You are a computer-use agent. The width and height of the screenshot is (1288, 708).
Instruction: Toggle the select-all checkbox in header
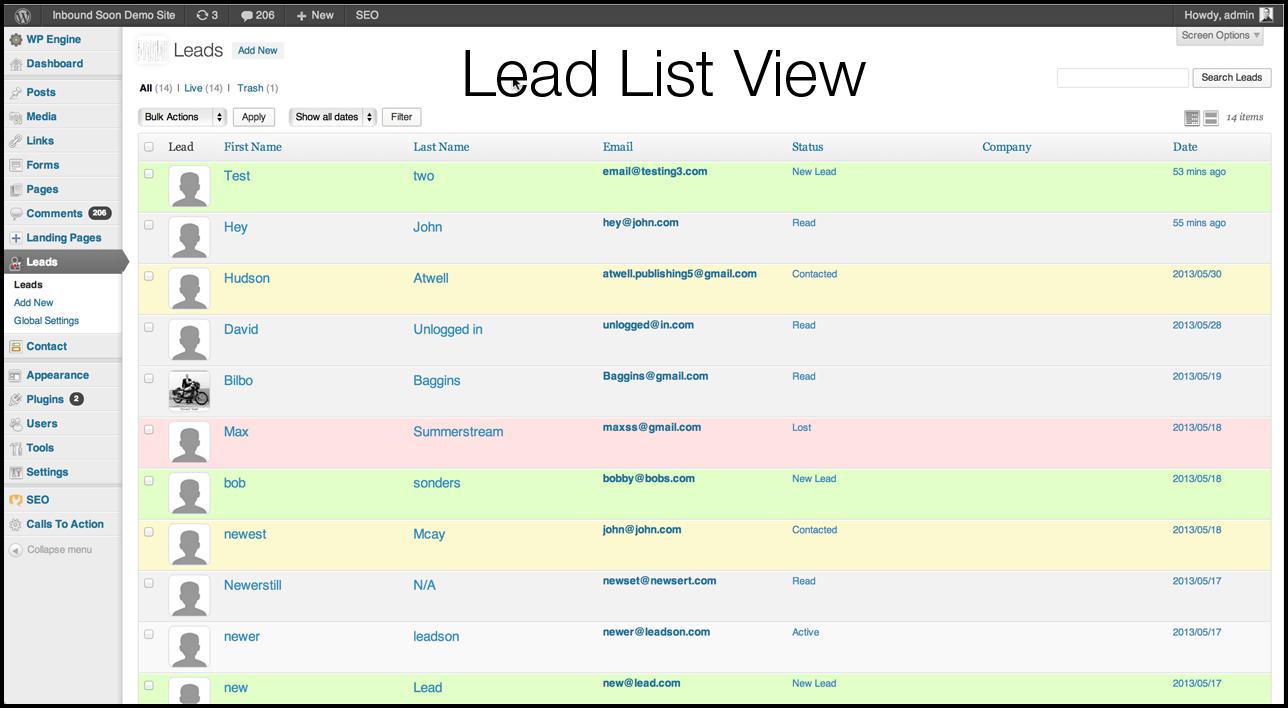149,147
